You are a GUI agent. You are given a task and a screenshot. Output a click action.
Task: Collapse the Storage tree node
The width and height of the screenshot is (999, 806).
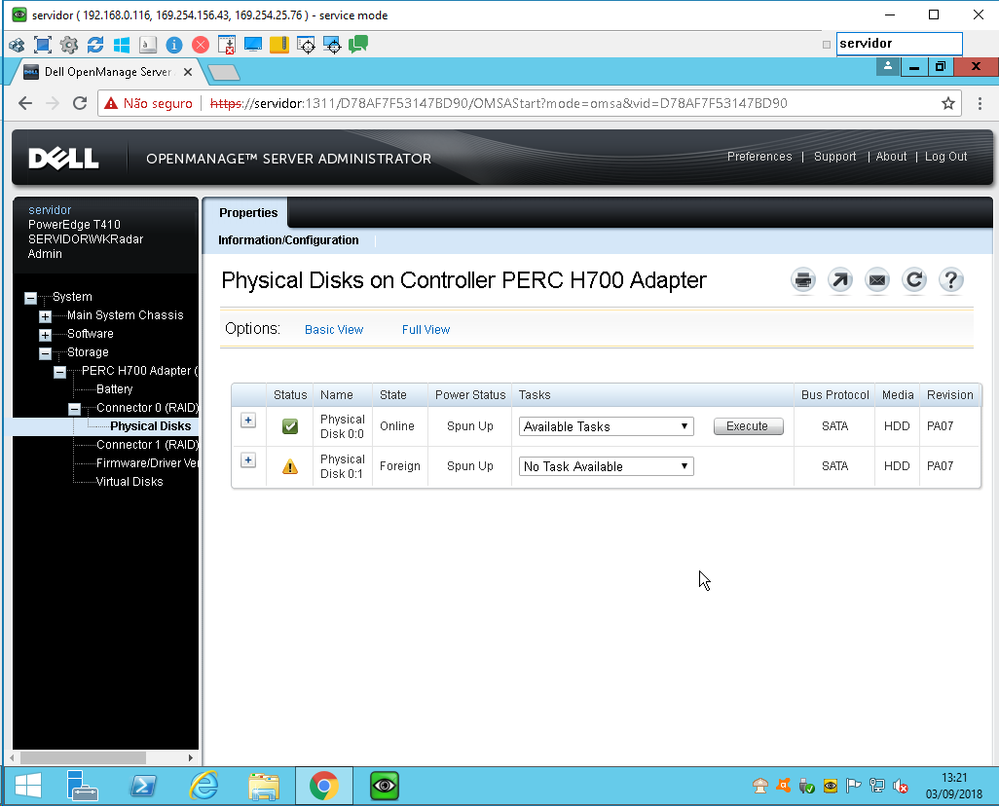tap(45, 353)
